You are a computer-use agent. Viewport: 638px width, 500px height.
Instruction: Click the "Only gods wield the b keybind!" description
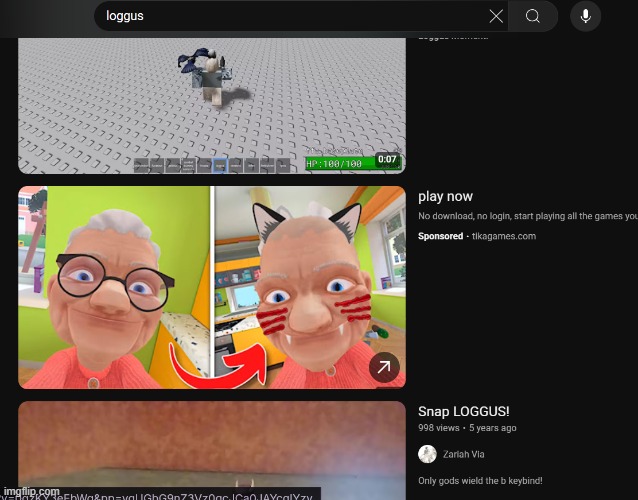[x=480, y=481]
